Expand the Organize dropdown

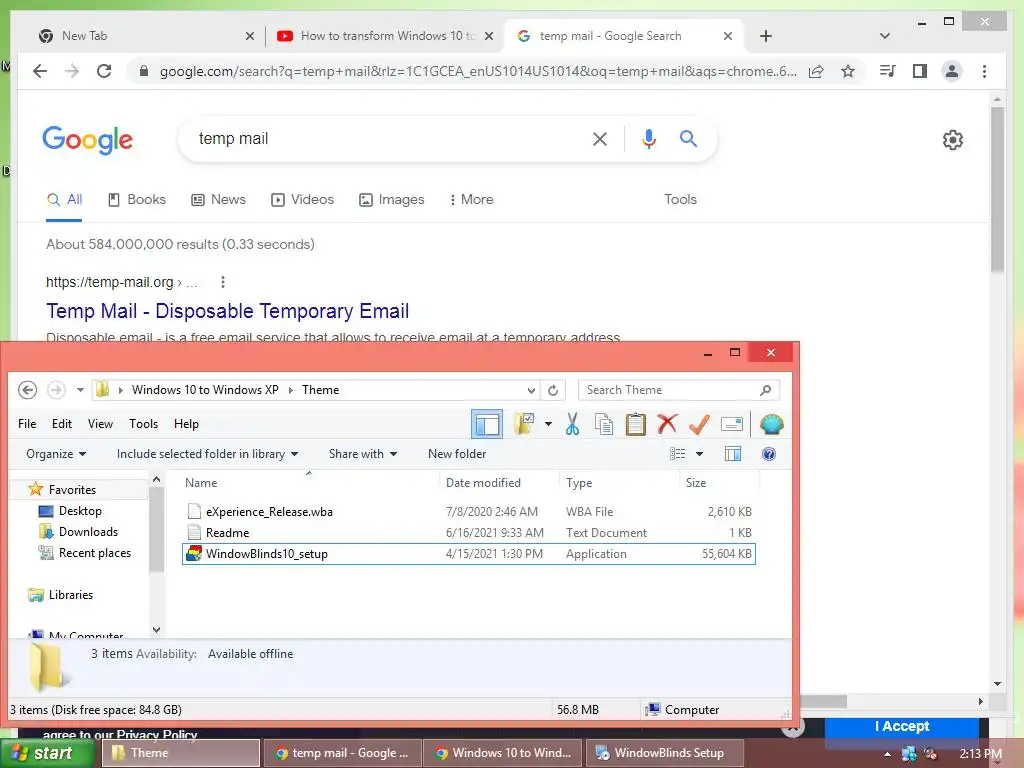[x=56, y=454]
